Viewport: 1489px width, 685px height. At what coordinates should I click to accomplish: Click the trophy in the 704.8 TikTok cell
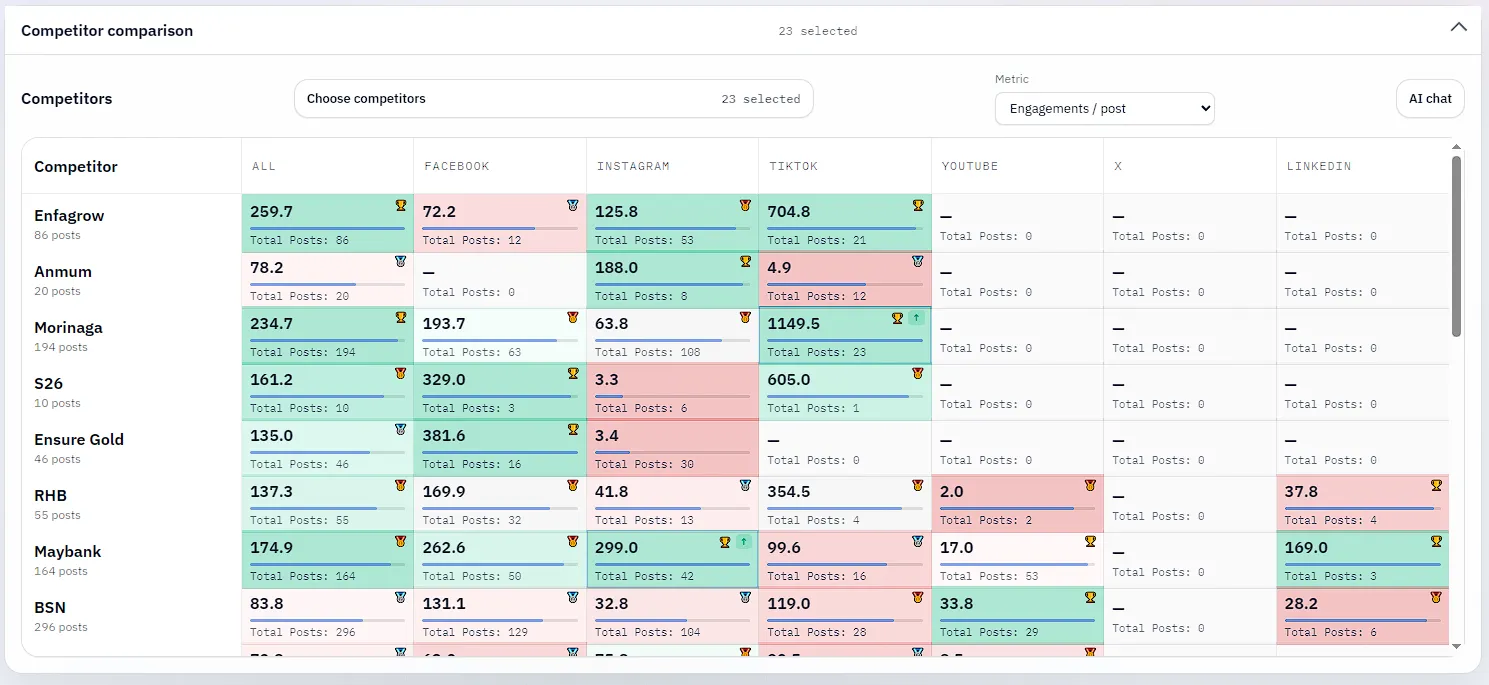[918, 205]
